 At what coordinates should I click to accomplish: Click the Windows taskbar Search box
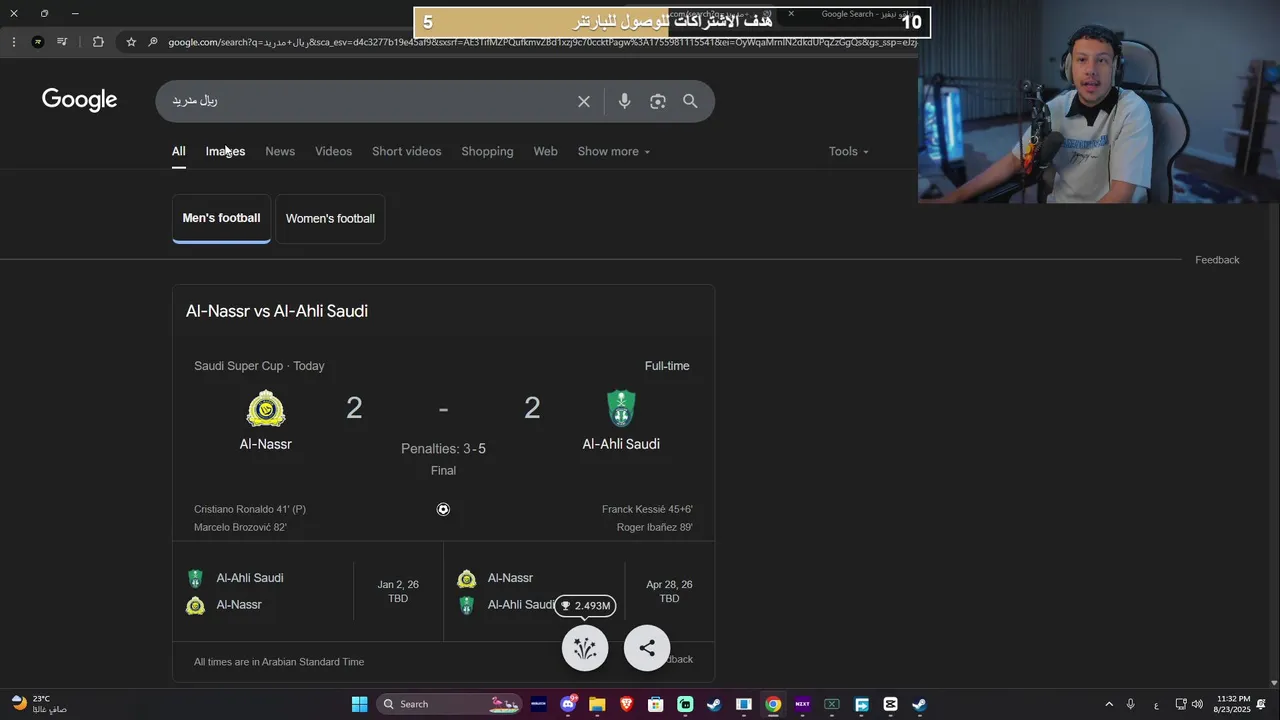(x=450, y=704)
